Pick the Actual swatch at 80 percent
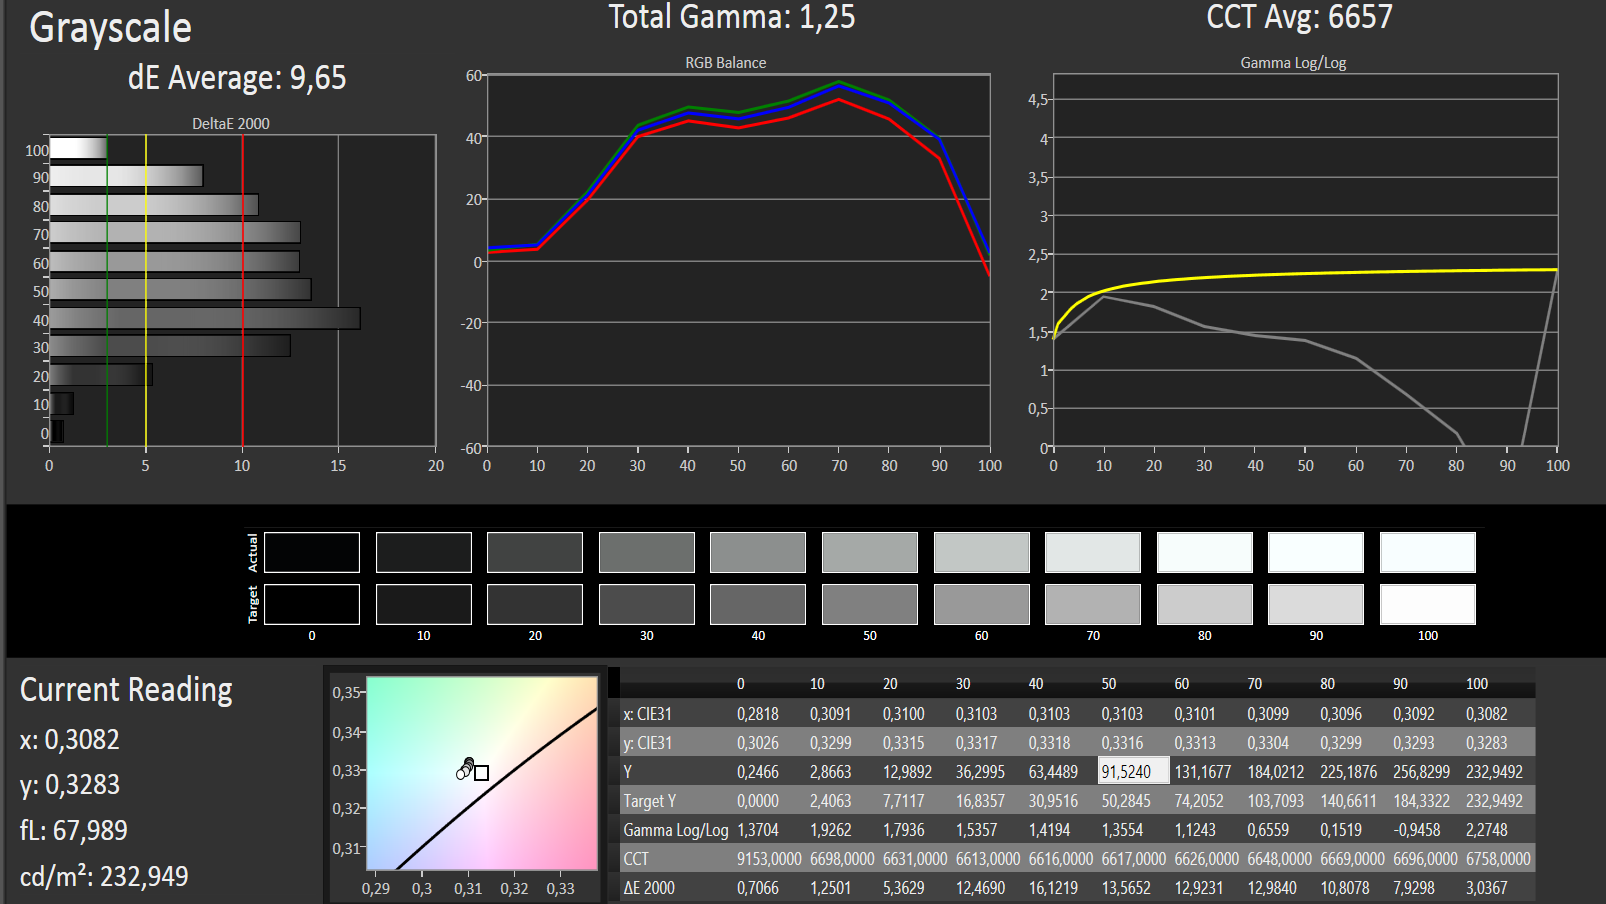Screen dimensions: 1606x904 coord(1205,552)
